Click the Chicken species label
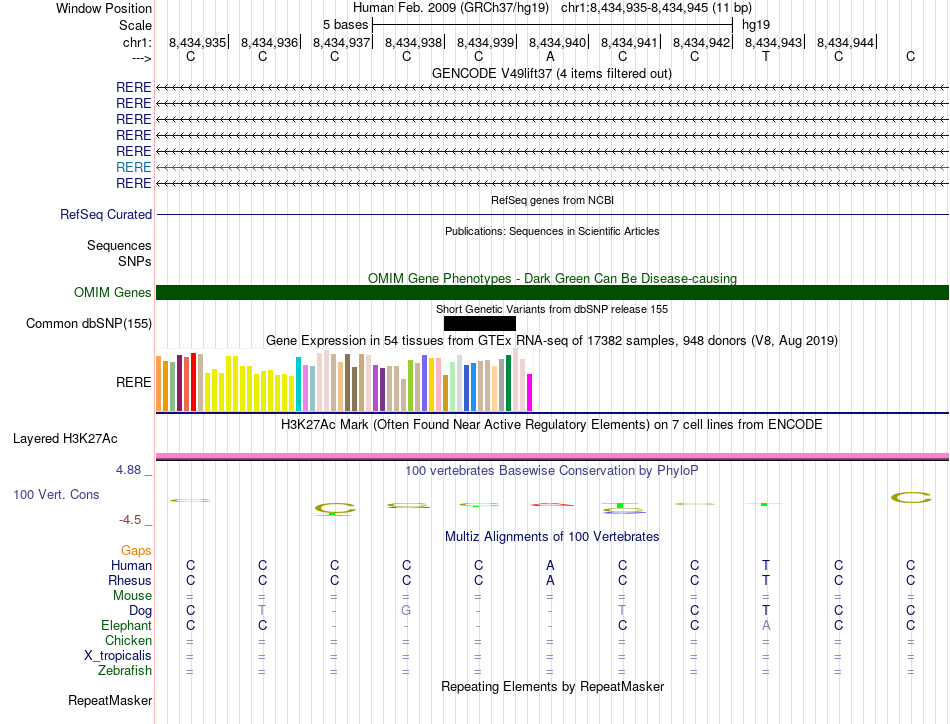The image size is (950, 724). pos(128,640)
